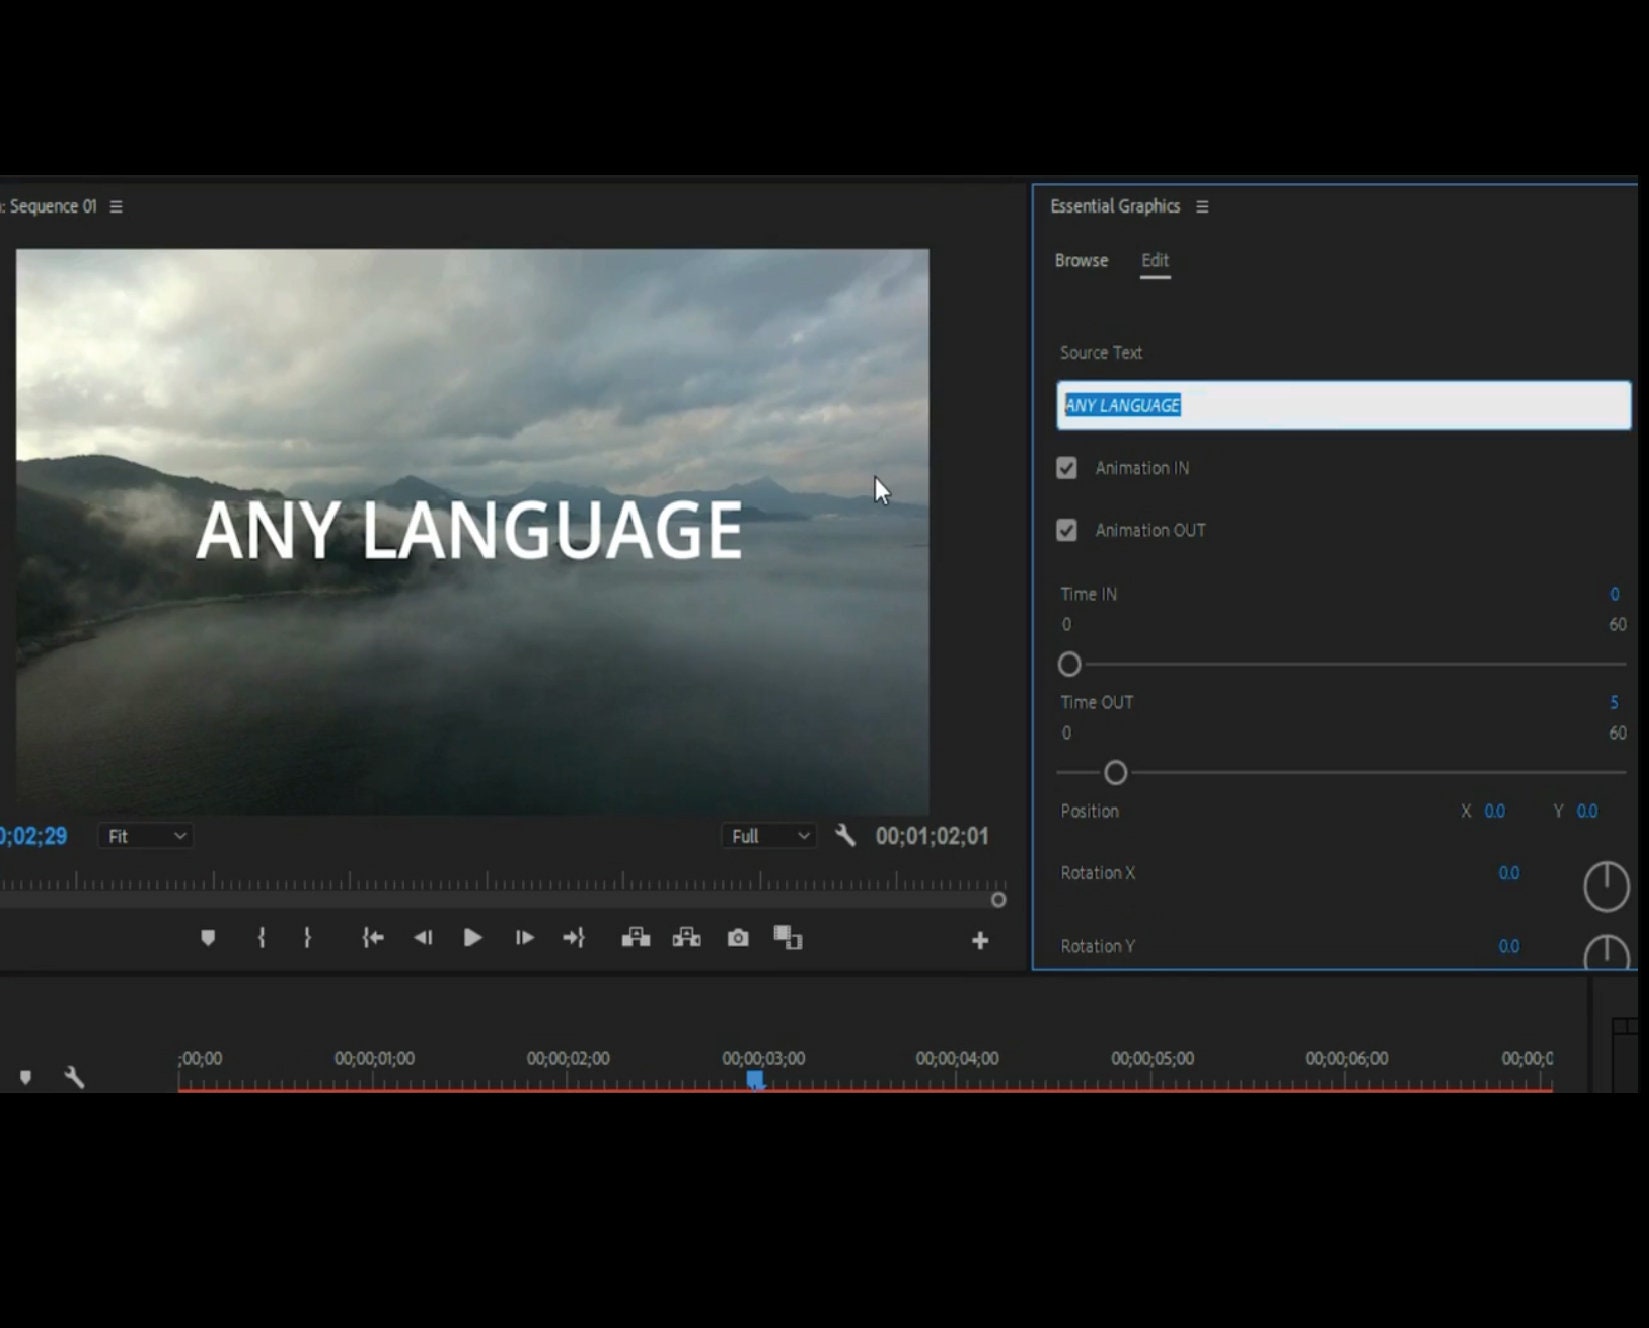Click the blue X Position value
This screenshot has height=1328, width=1649.
click(1496, 811)
